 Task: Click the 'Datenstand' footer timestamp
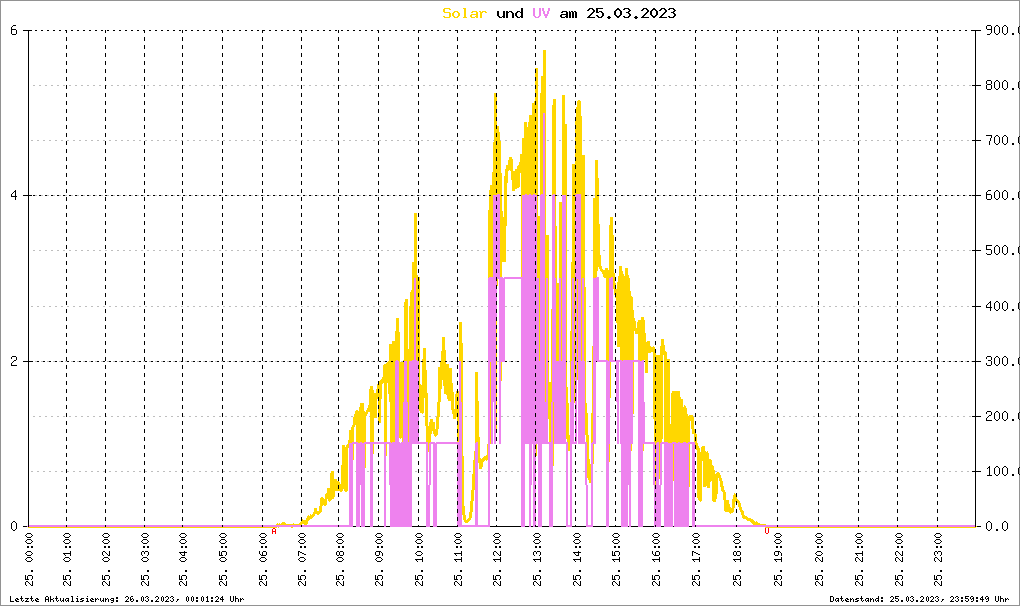919,599
